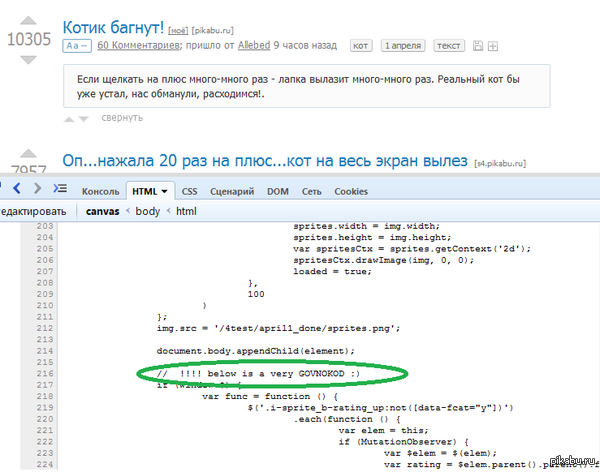Select the DOM tab
600x472 pixels.
pyautogui.click(x=278, y=190)
